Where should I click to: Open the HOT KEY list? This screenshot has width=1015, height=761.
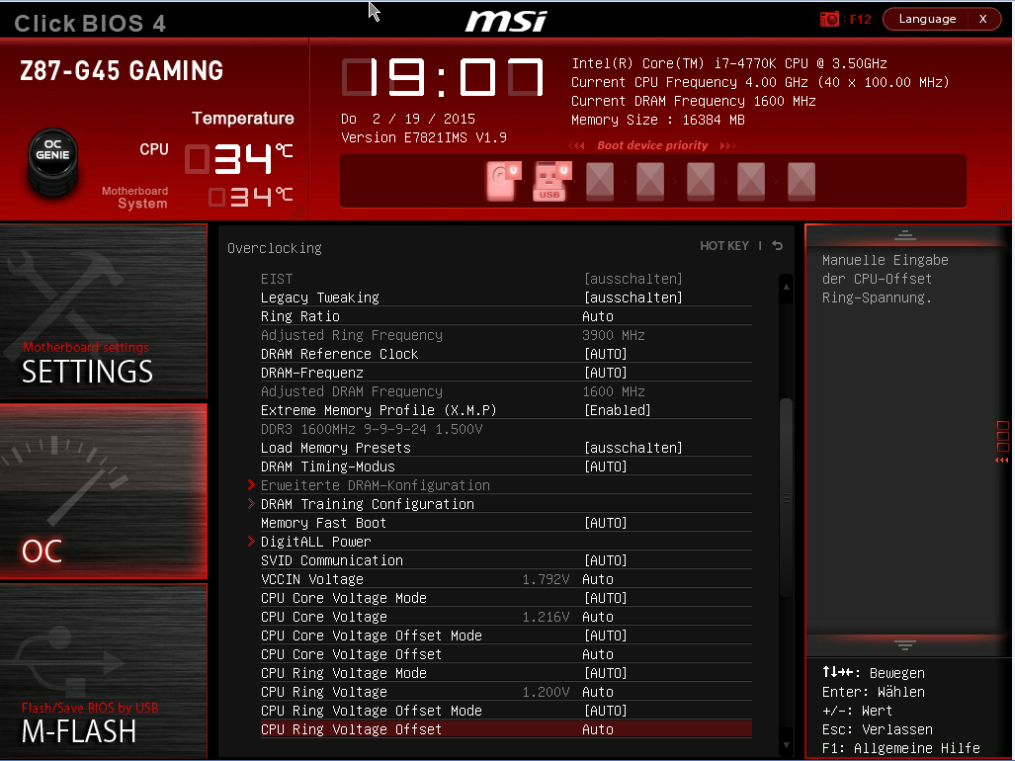(724, 246)
